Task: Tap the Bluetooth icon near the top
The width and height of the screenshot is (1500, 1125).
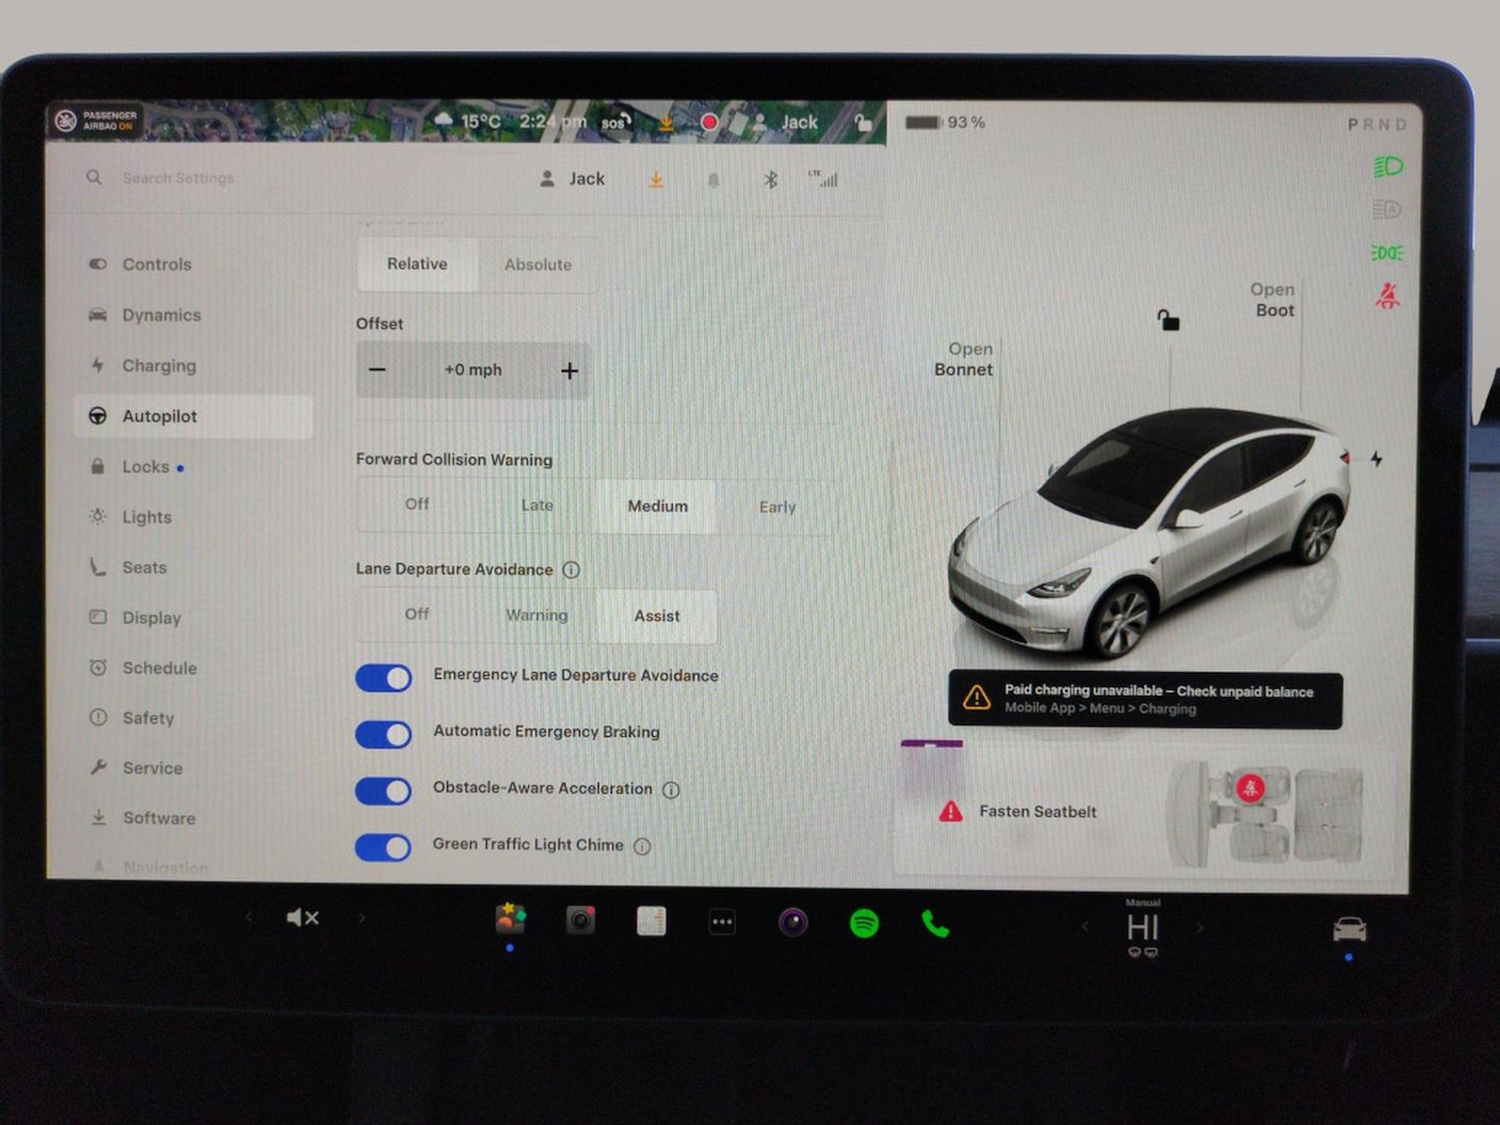Action: click(771, 179)
